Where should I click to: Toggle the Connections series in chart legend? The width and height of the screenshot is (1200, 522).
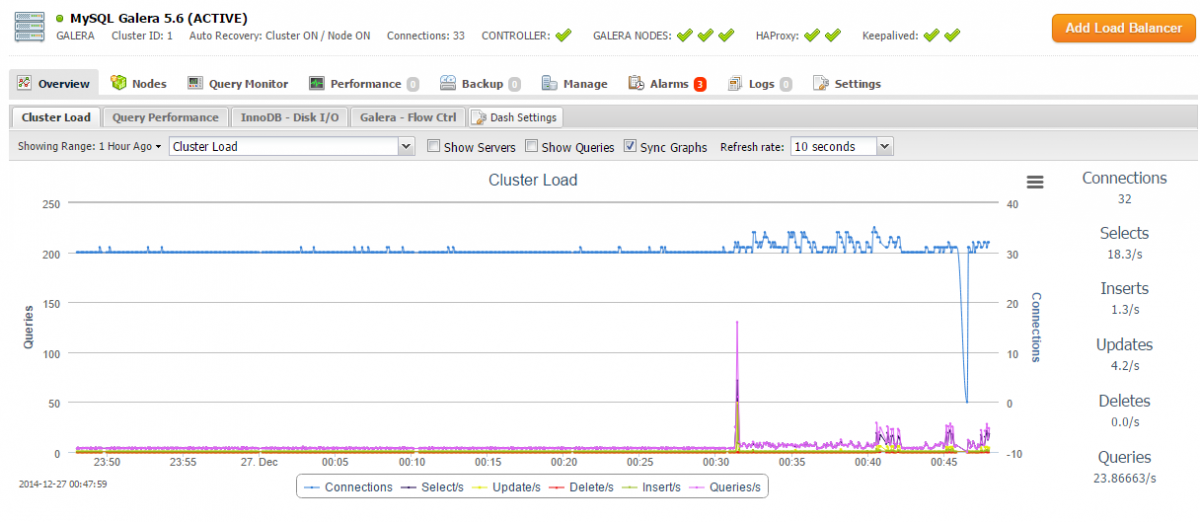tap(349, 487)
